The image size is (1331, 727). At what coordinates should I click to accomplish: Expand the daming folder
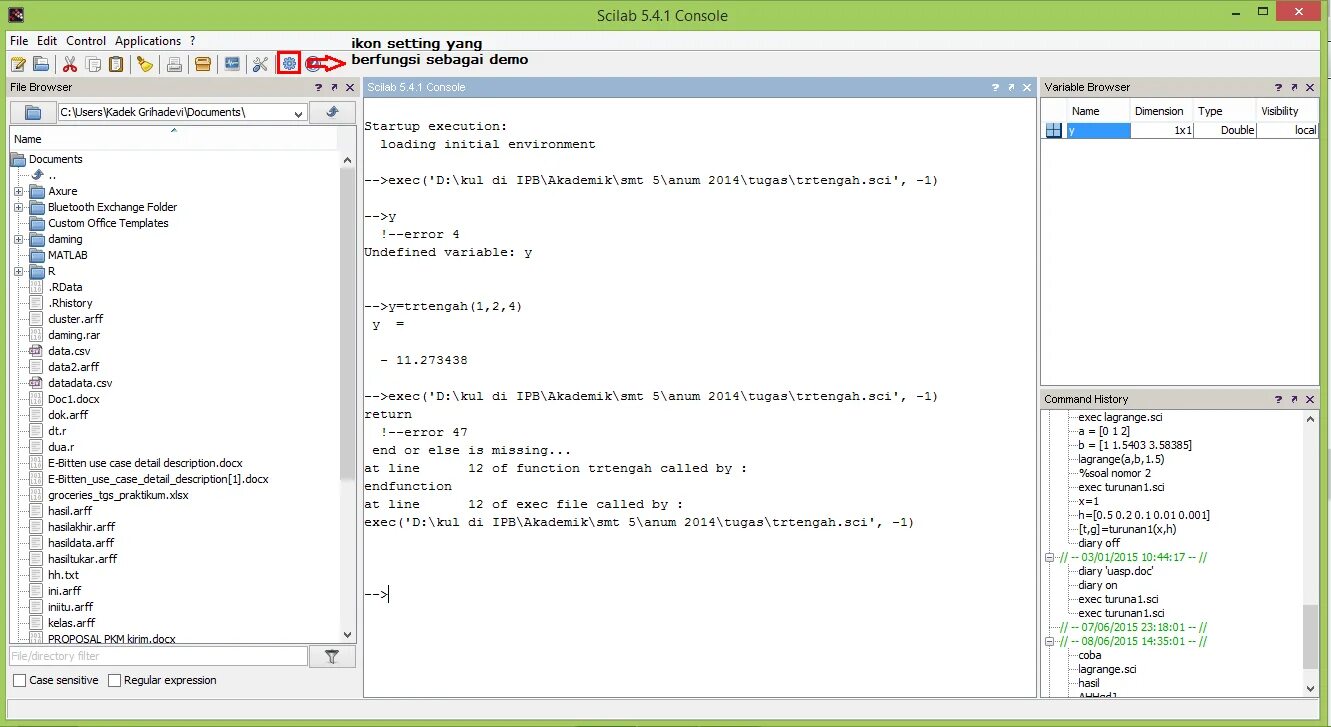point(18,239)
